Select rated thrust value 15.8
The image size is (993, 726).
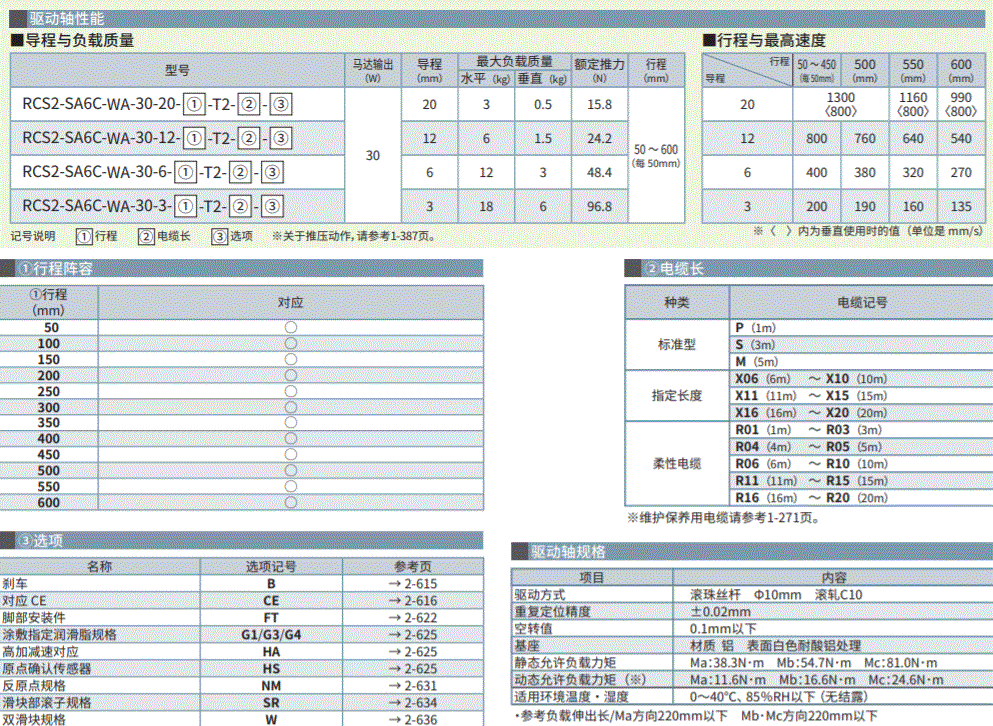click(x=599, y=105)
